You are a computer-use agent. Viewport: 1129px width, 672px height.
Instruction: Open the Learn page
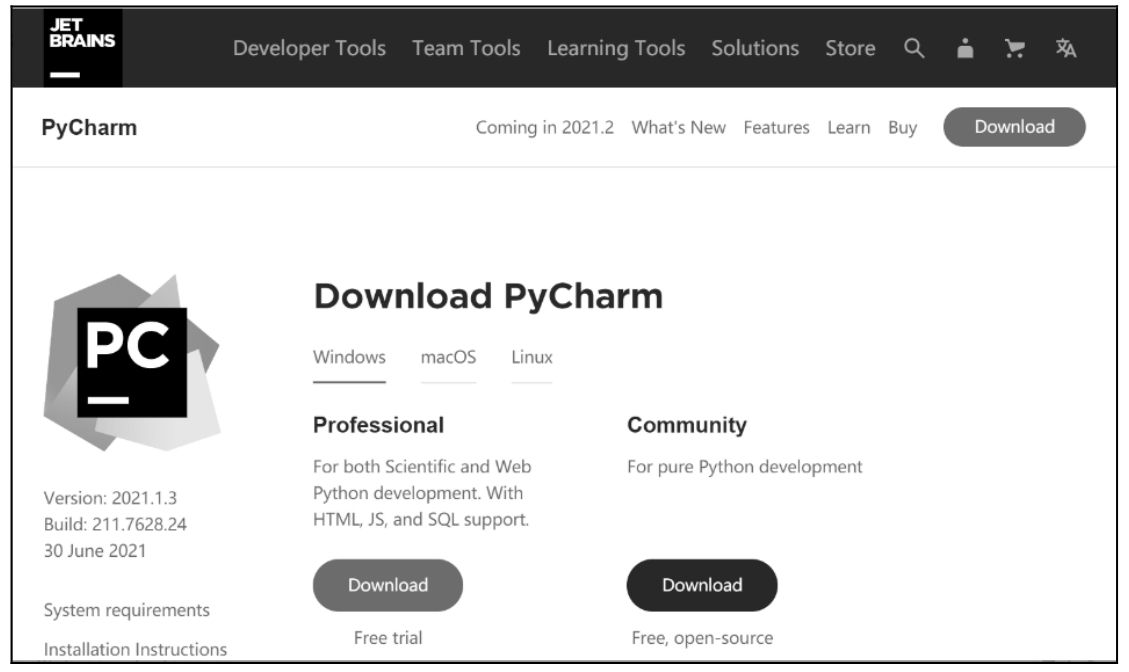[848, 127]
